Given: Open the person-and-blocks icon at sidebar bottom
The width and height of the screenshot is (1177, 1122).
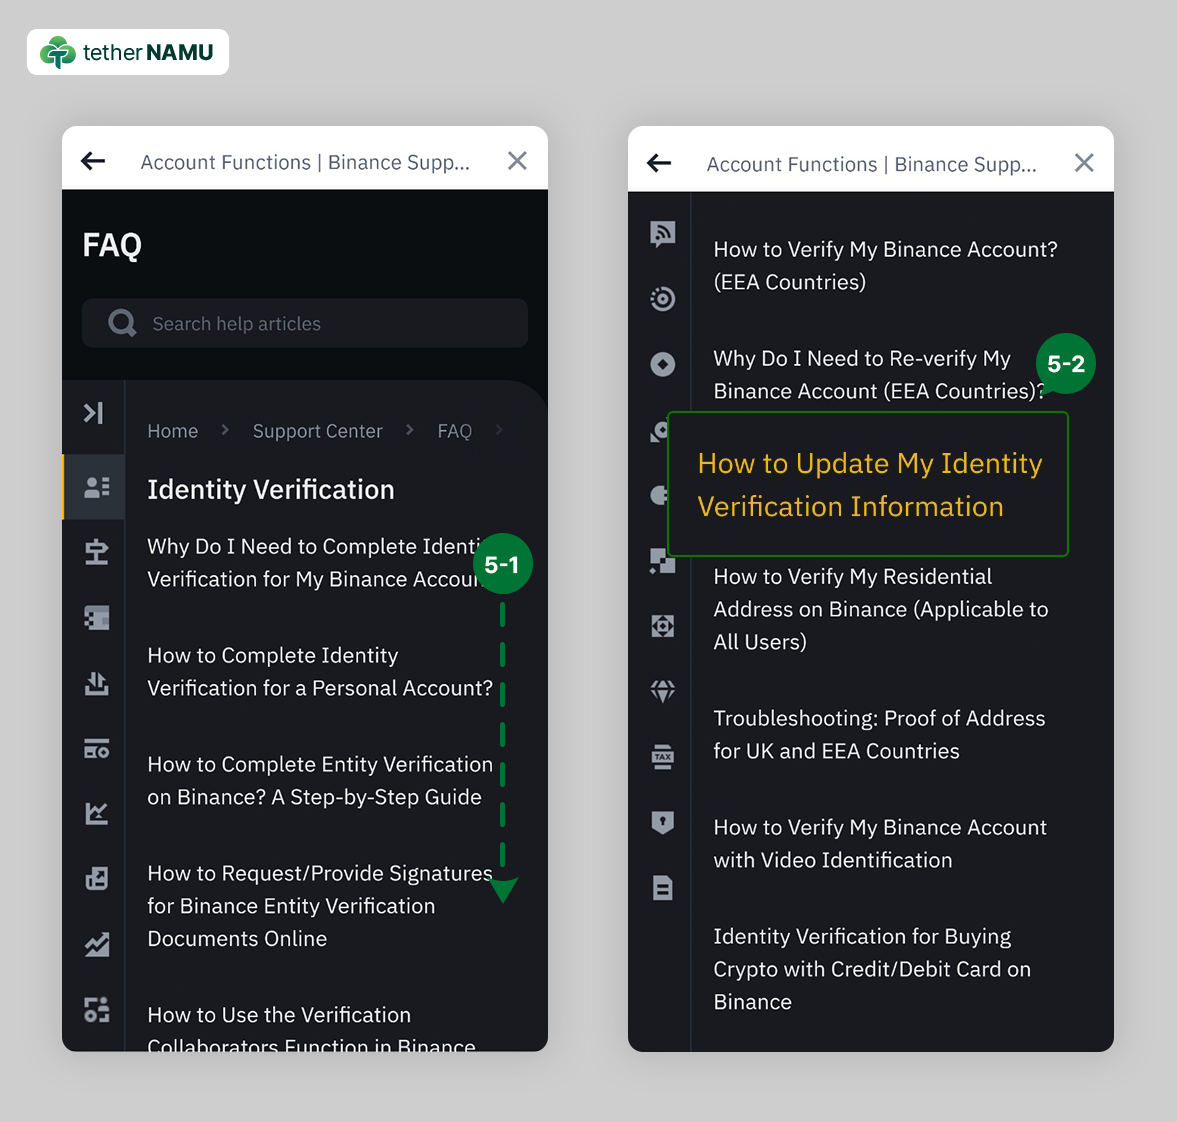Looking at the screenshot, I should 96,1009.
